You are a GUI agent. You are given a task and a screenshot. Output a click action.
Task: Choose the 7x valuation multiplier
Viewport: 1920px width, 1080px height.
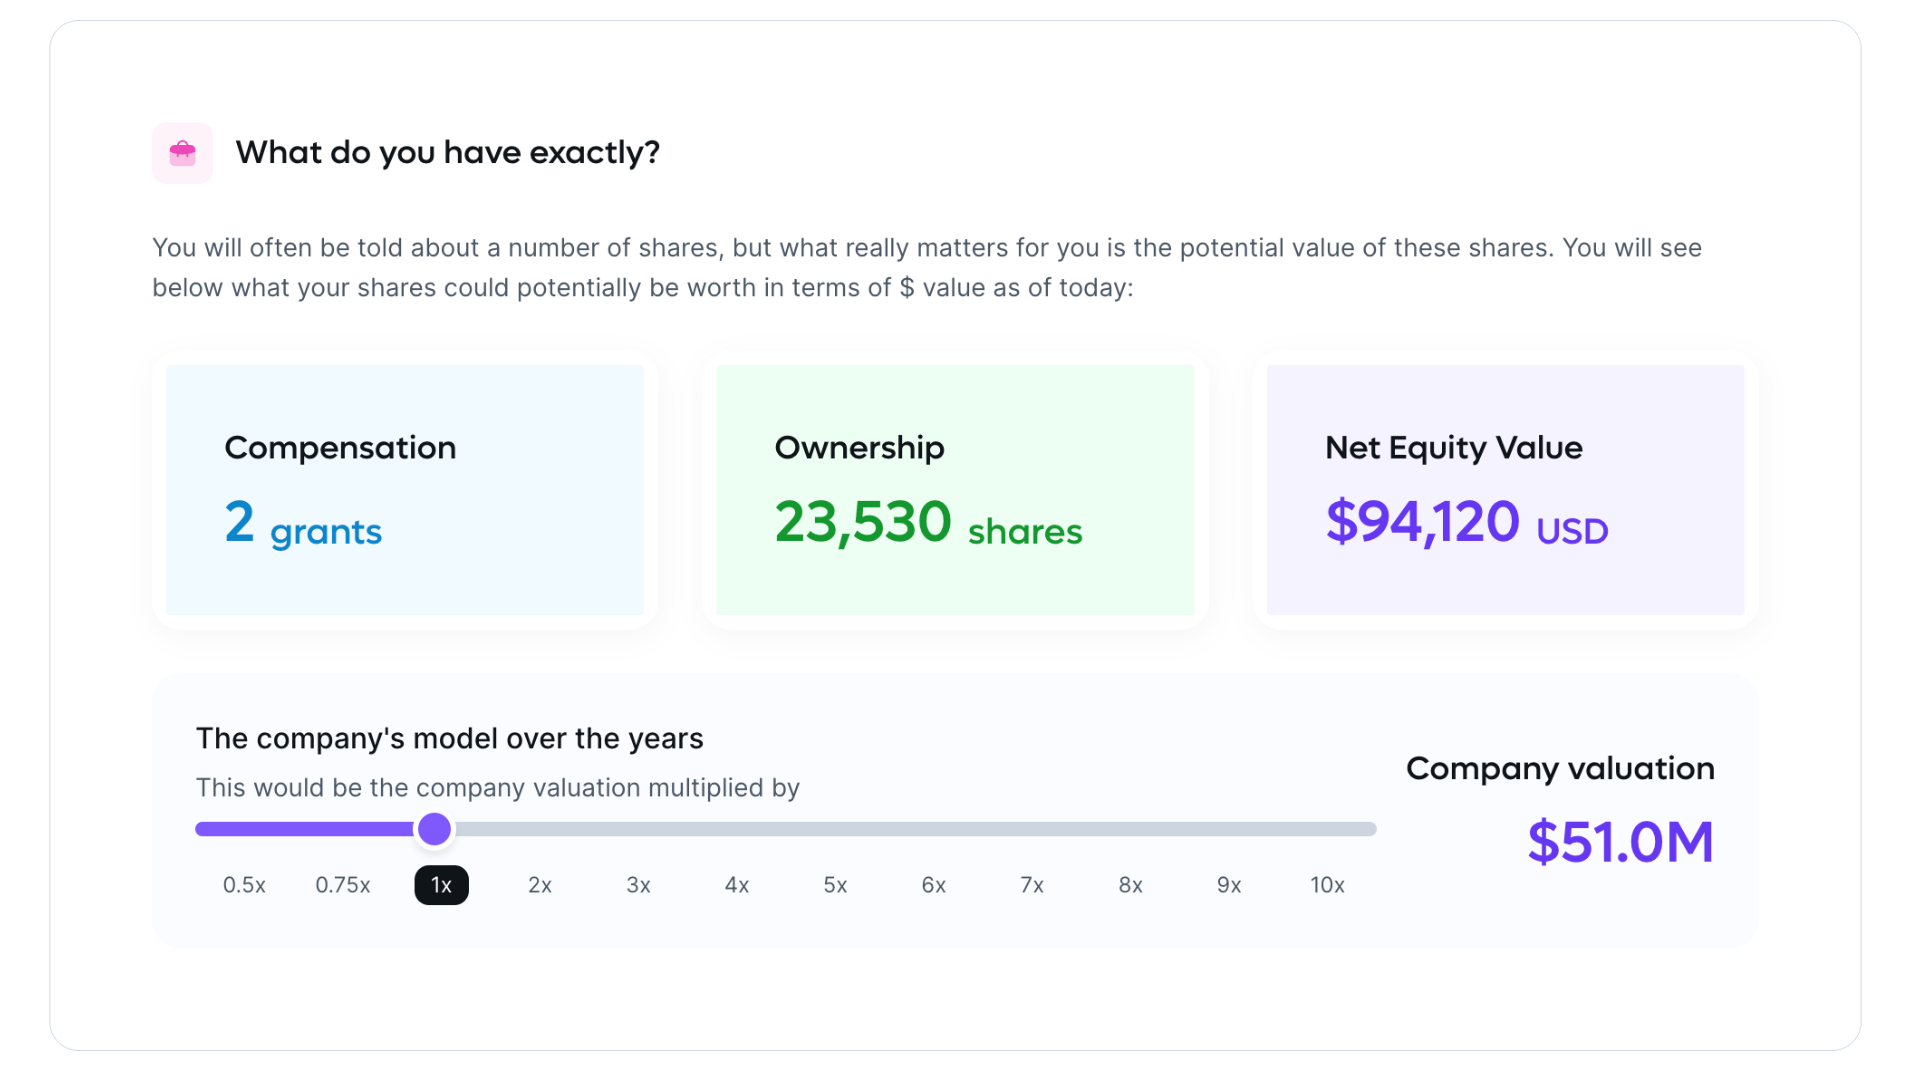[x=1032, y=885]
